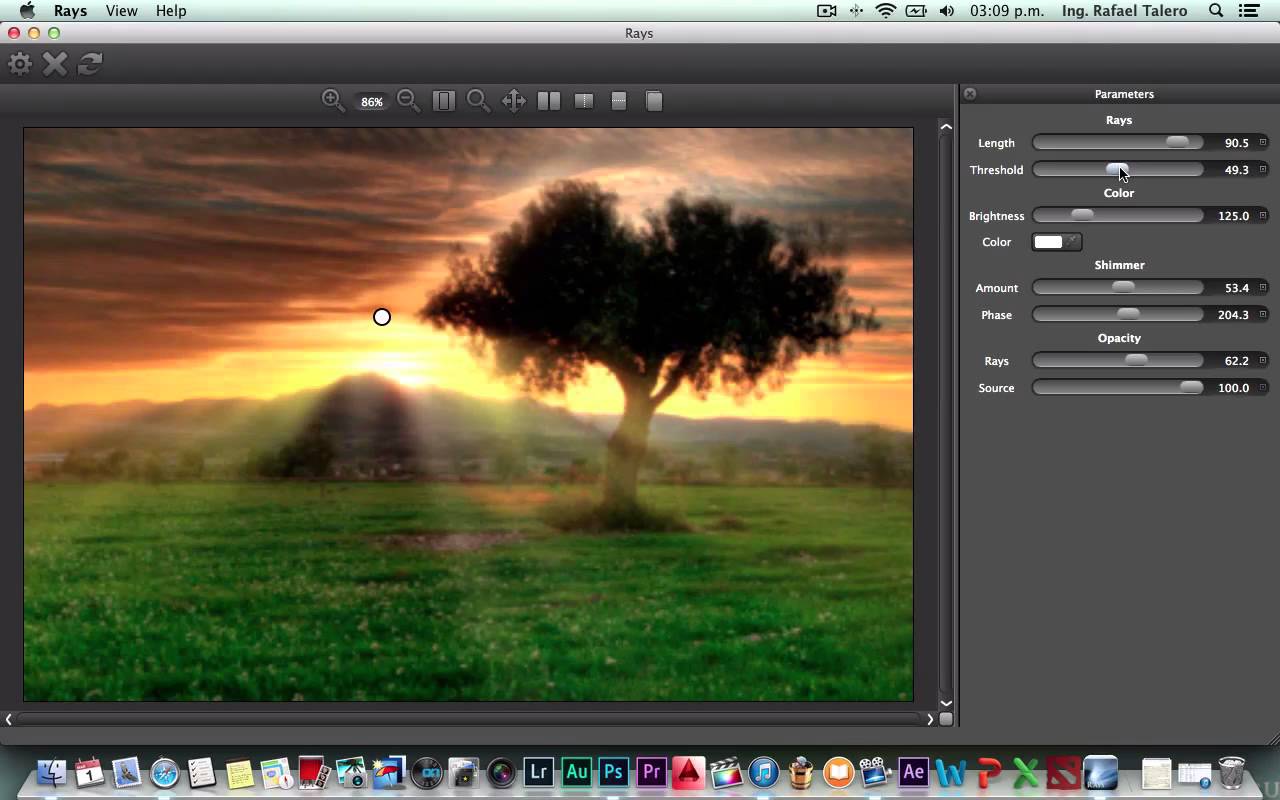
Task: Open Finder from the dock
Action: pyautogui.click(x=52, y=772)
